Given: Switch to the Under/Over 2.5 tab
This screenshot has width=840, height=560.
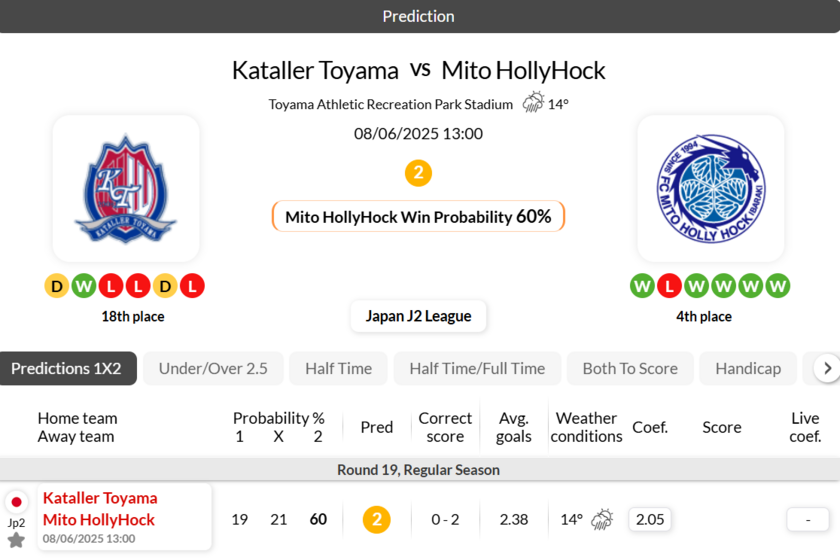Looking at the screenshot, I should pyautogui.click(x=213, y=368).
